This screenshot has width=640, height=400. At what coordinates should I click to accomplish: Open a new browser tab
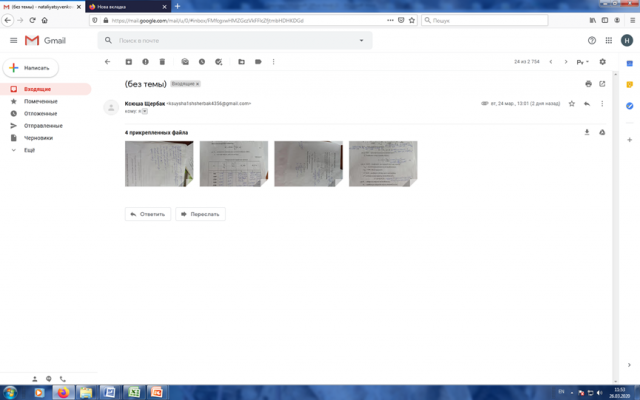[178, 6]
